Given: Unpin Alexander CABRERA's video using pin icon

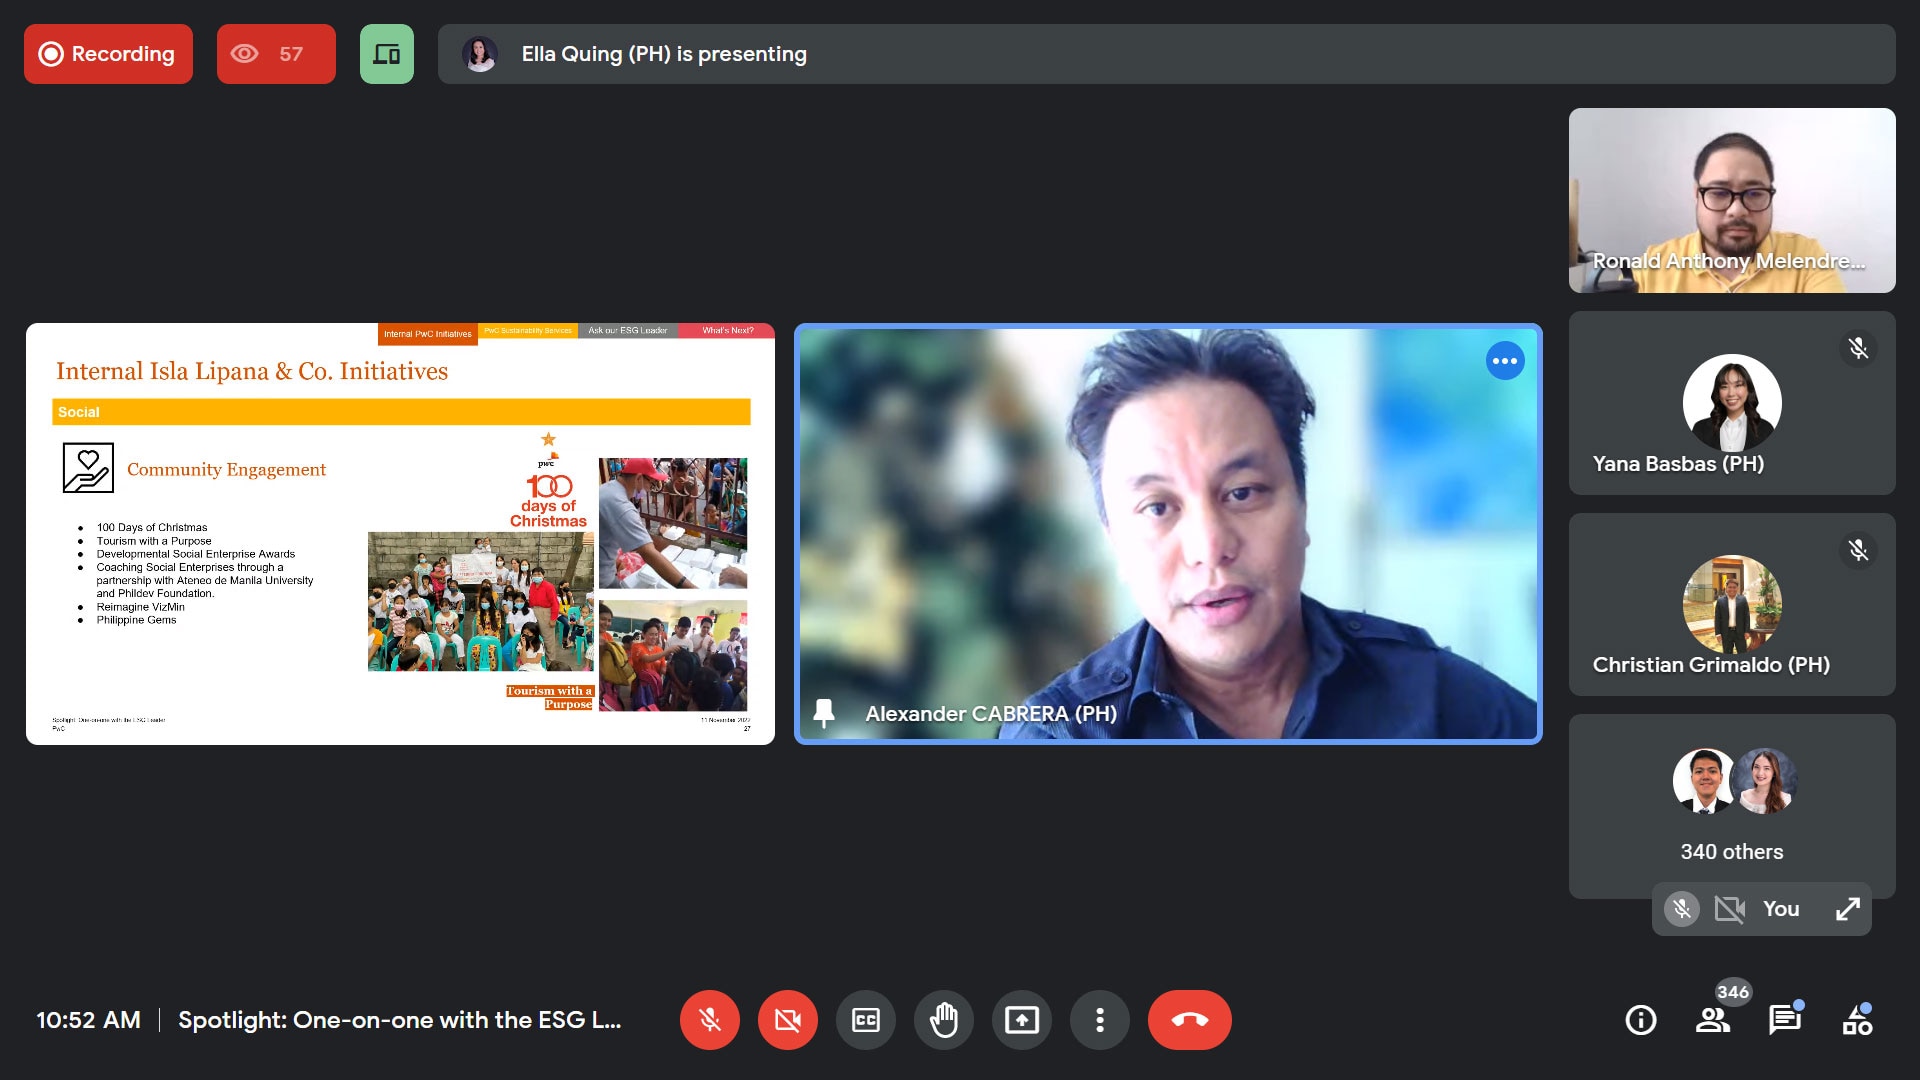Looking at the screenshot, I should (824, 713).
